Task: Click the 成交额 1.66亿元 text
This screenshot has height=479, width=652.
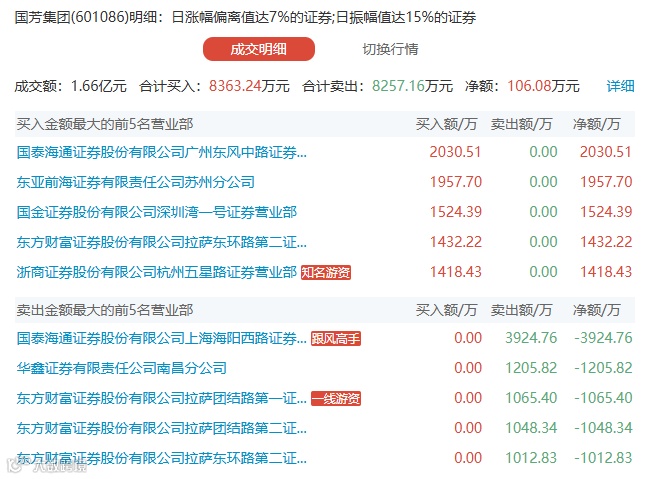Action: [71, 86]
